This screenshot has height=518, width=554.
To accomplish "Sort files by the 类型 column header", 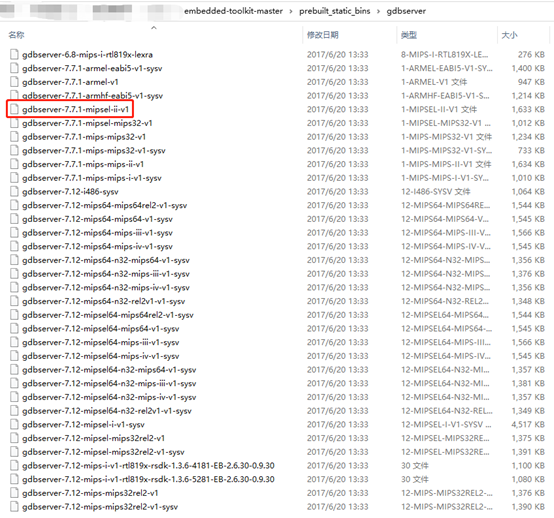I will [409, 35].
